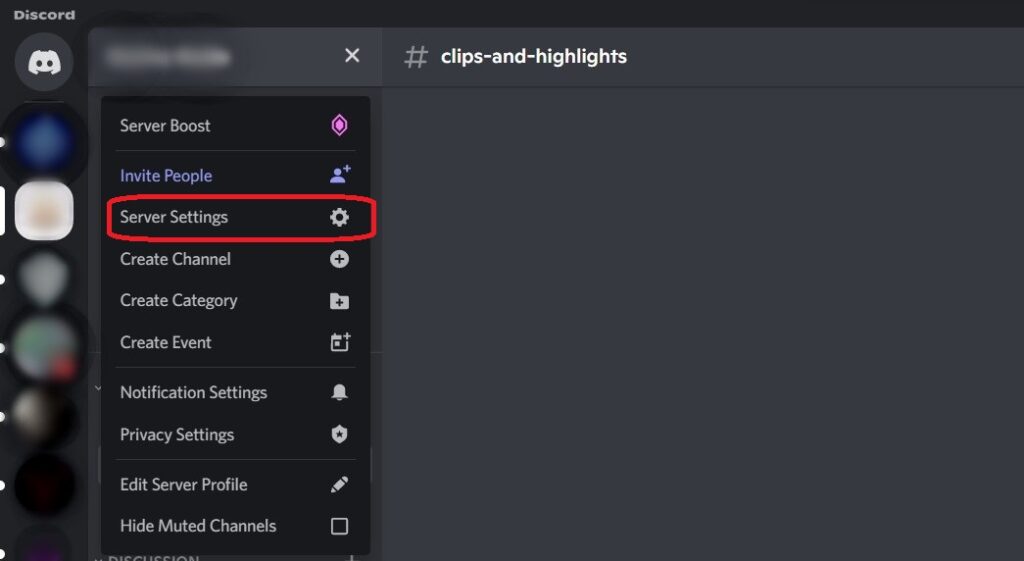The image size is (1024, 561).
Task: Click the Server Boost gem icon
Action: pos(339,125)
